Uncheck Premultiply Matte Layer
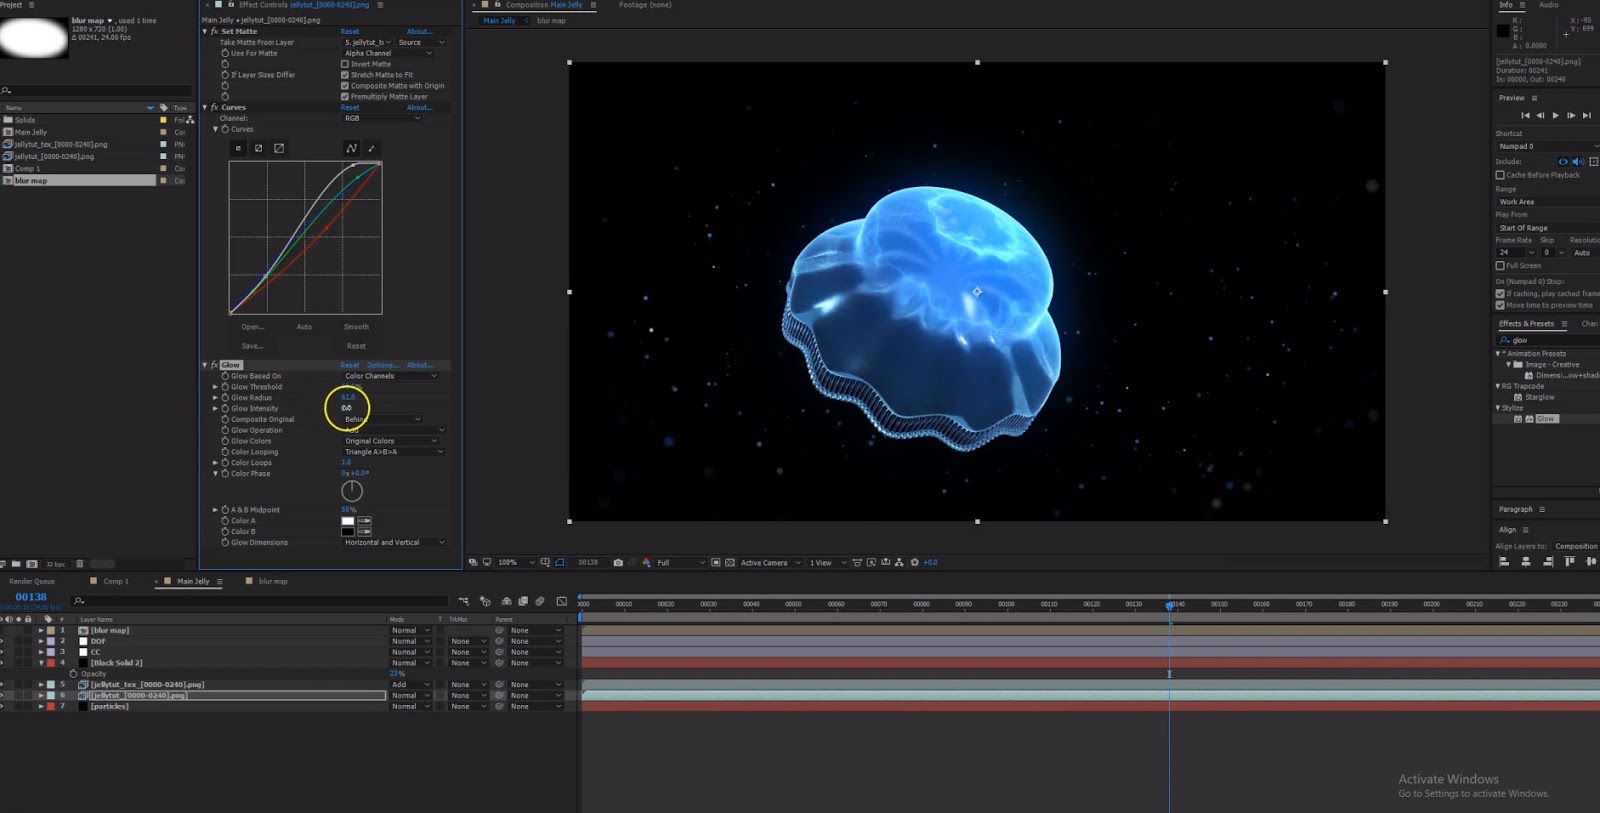 [x=345, y=97]
